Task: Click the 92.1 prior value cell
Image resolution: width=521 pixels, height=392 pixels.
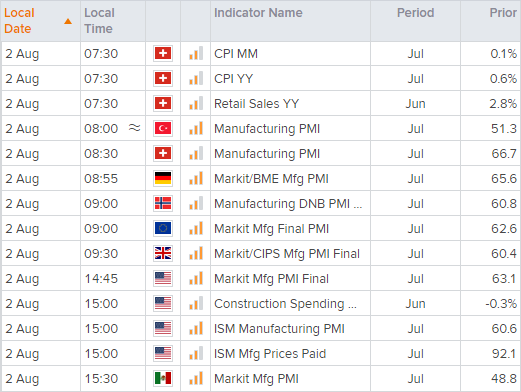Action: 491,353
